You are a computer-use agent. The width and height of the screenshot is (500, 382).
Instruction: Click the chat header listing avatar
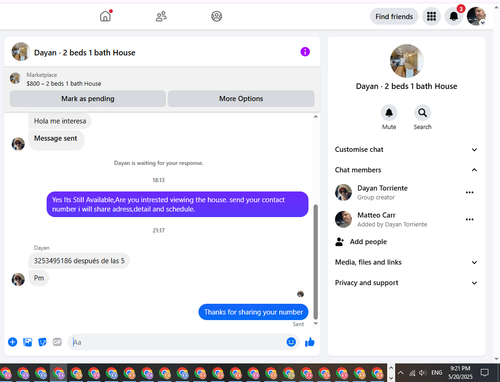click(21, 52)
